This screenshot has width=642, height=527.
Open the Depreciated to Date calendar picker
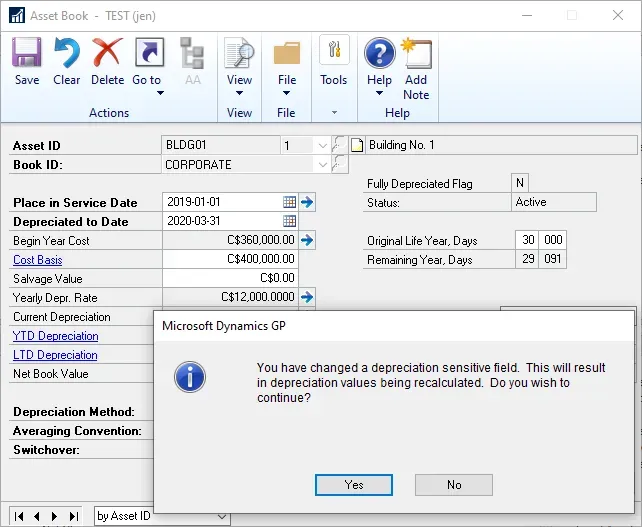click(x=289, y=221)
